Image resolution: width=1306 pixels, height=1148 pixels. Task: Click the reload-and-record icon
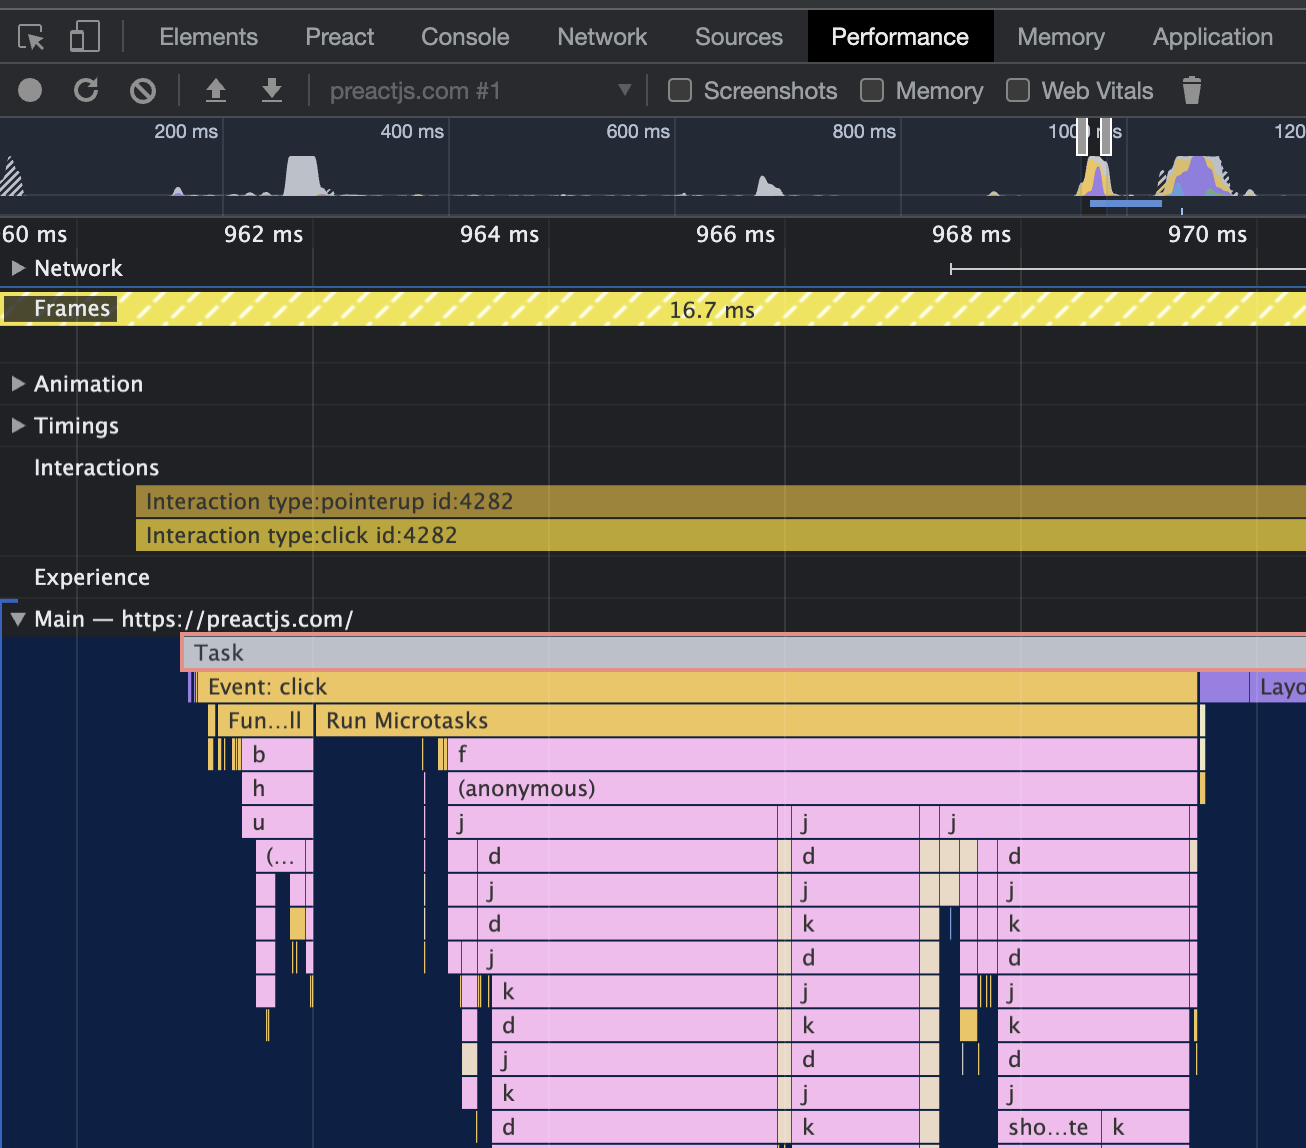pyautogui.click(x=86, y=90)
